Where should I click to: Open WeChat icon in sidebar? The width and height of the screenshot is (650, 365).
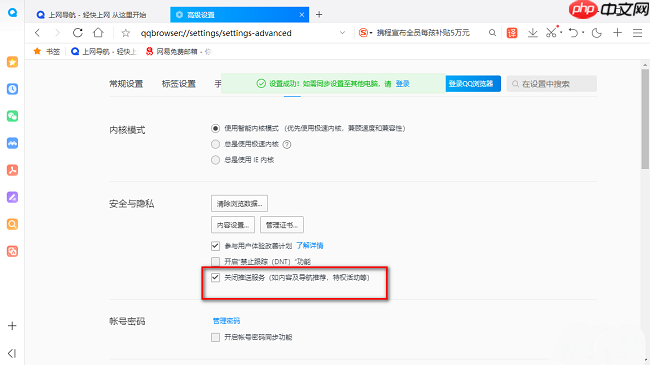12,116
